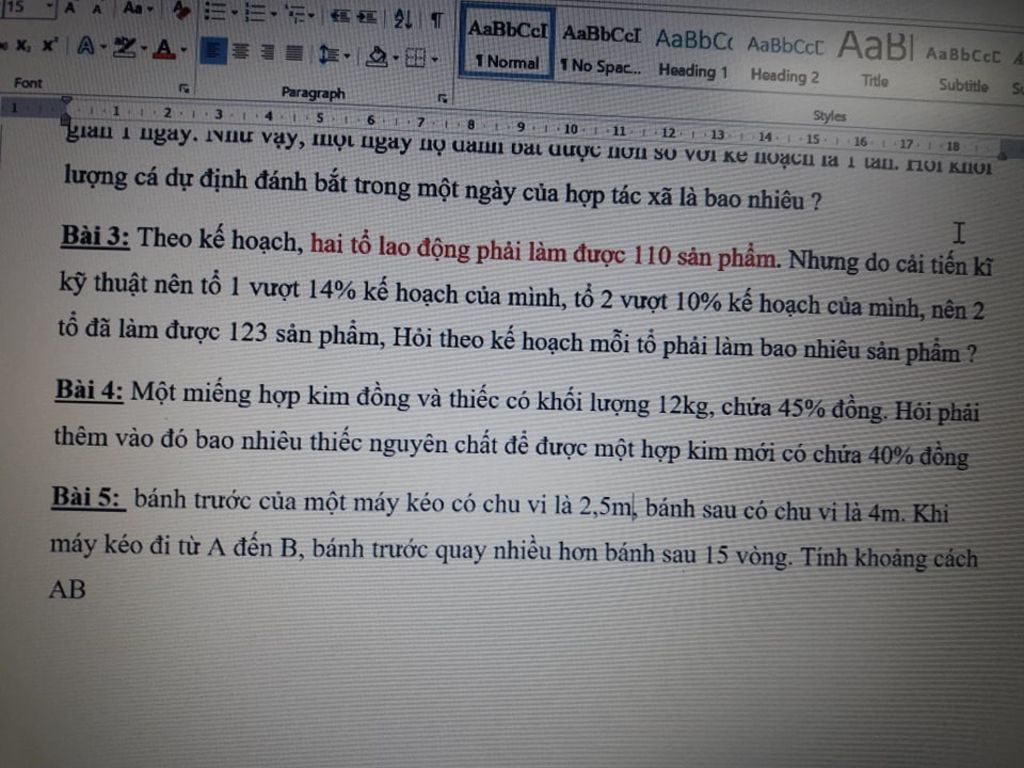Toggle show paragraph marks pilcrow
This screenshot has width=1024, height=768.
(x=436, y=20)
